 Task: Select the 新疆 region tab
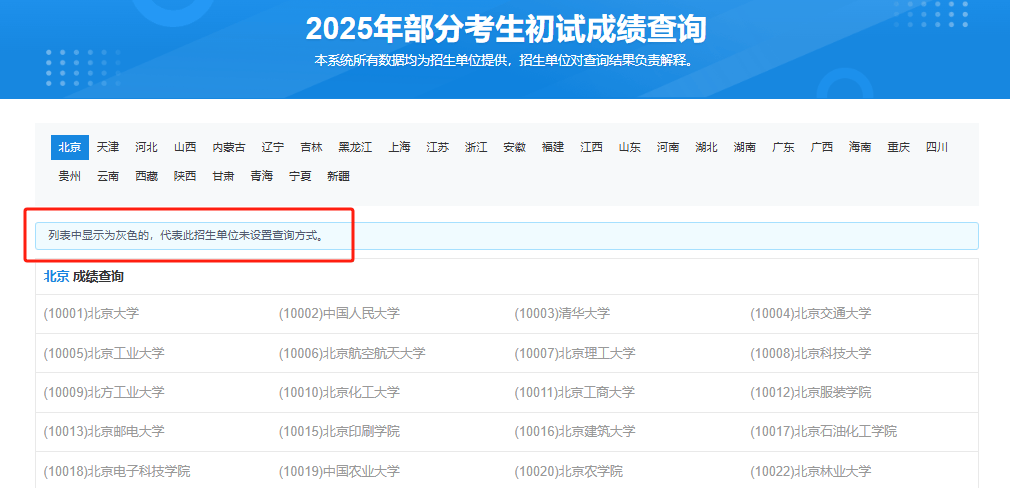pyautogui.click(x=339, y=176)
